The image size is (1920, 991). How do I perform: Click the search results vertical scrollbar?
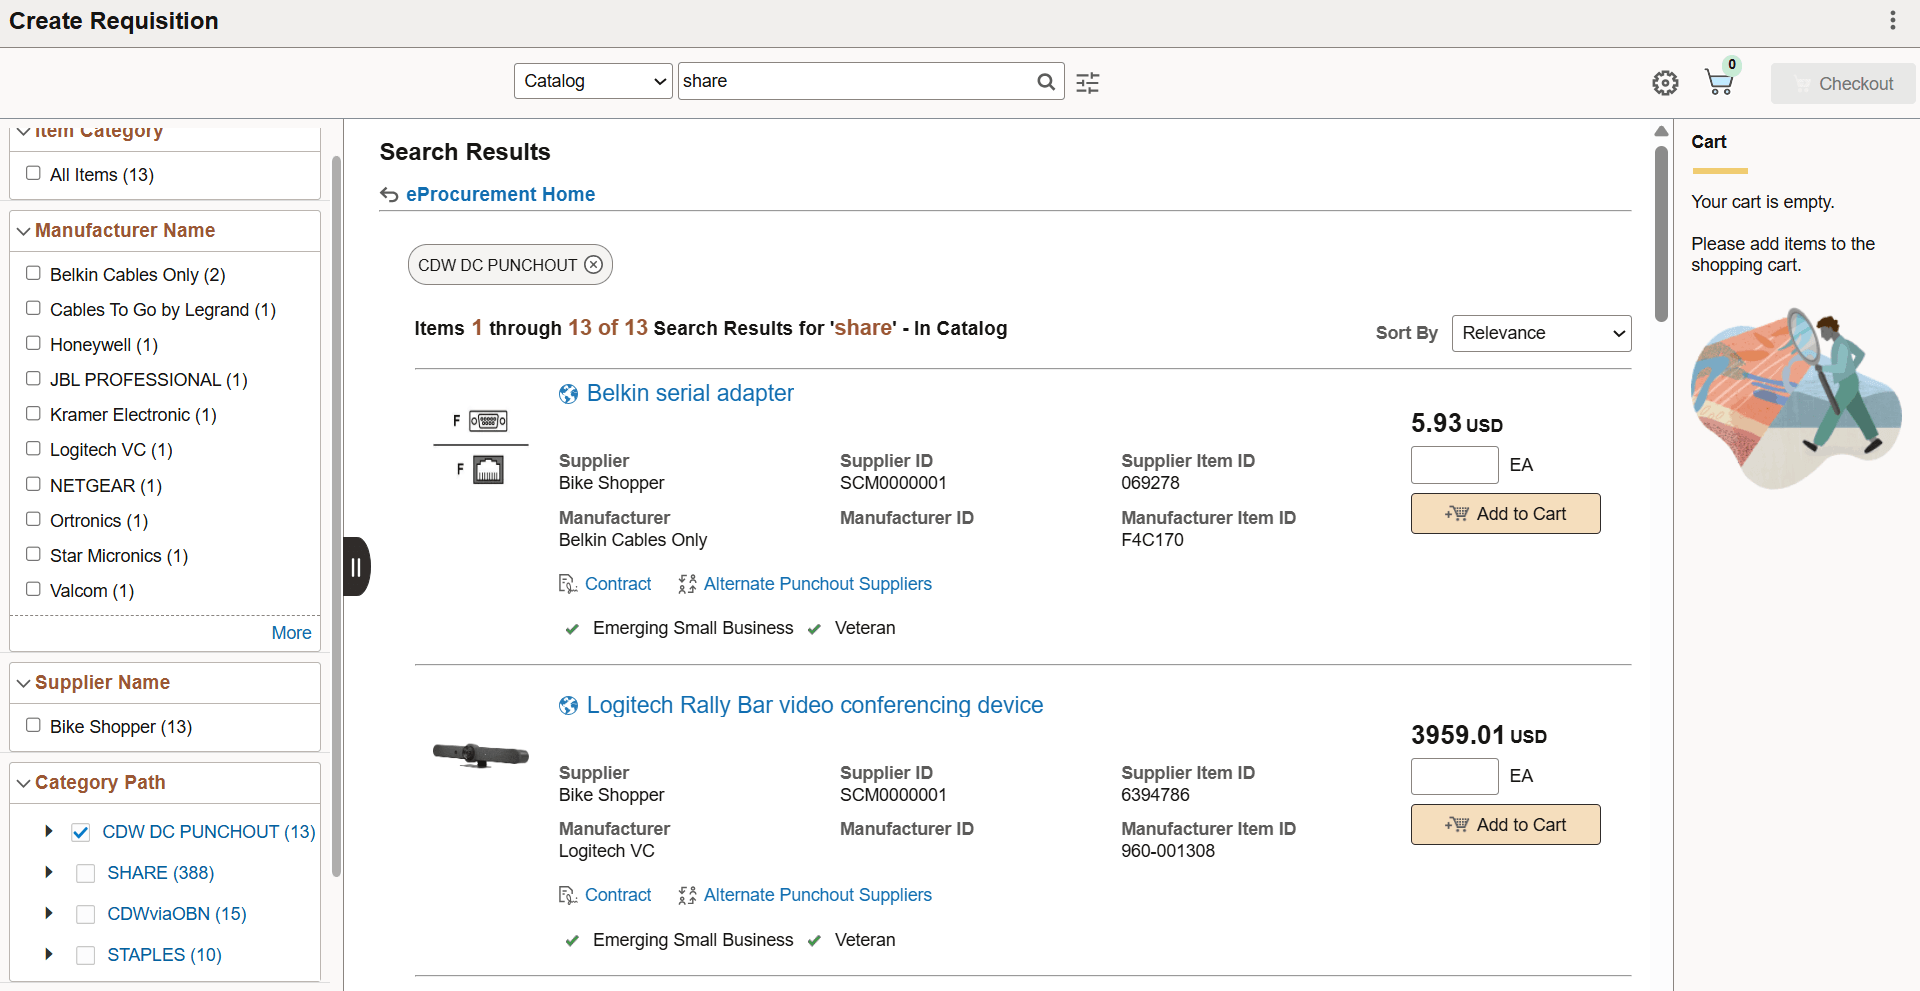pyautogui.click(x=1661, y=234)
